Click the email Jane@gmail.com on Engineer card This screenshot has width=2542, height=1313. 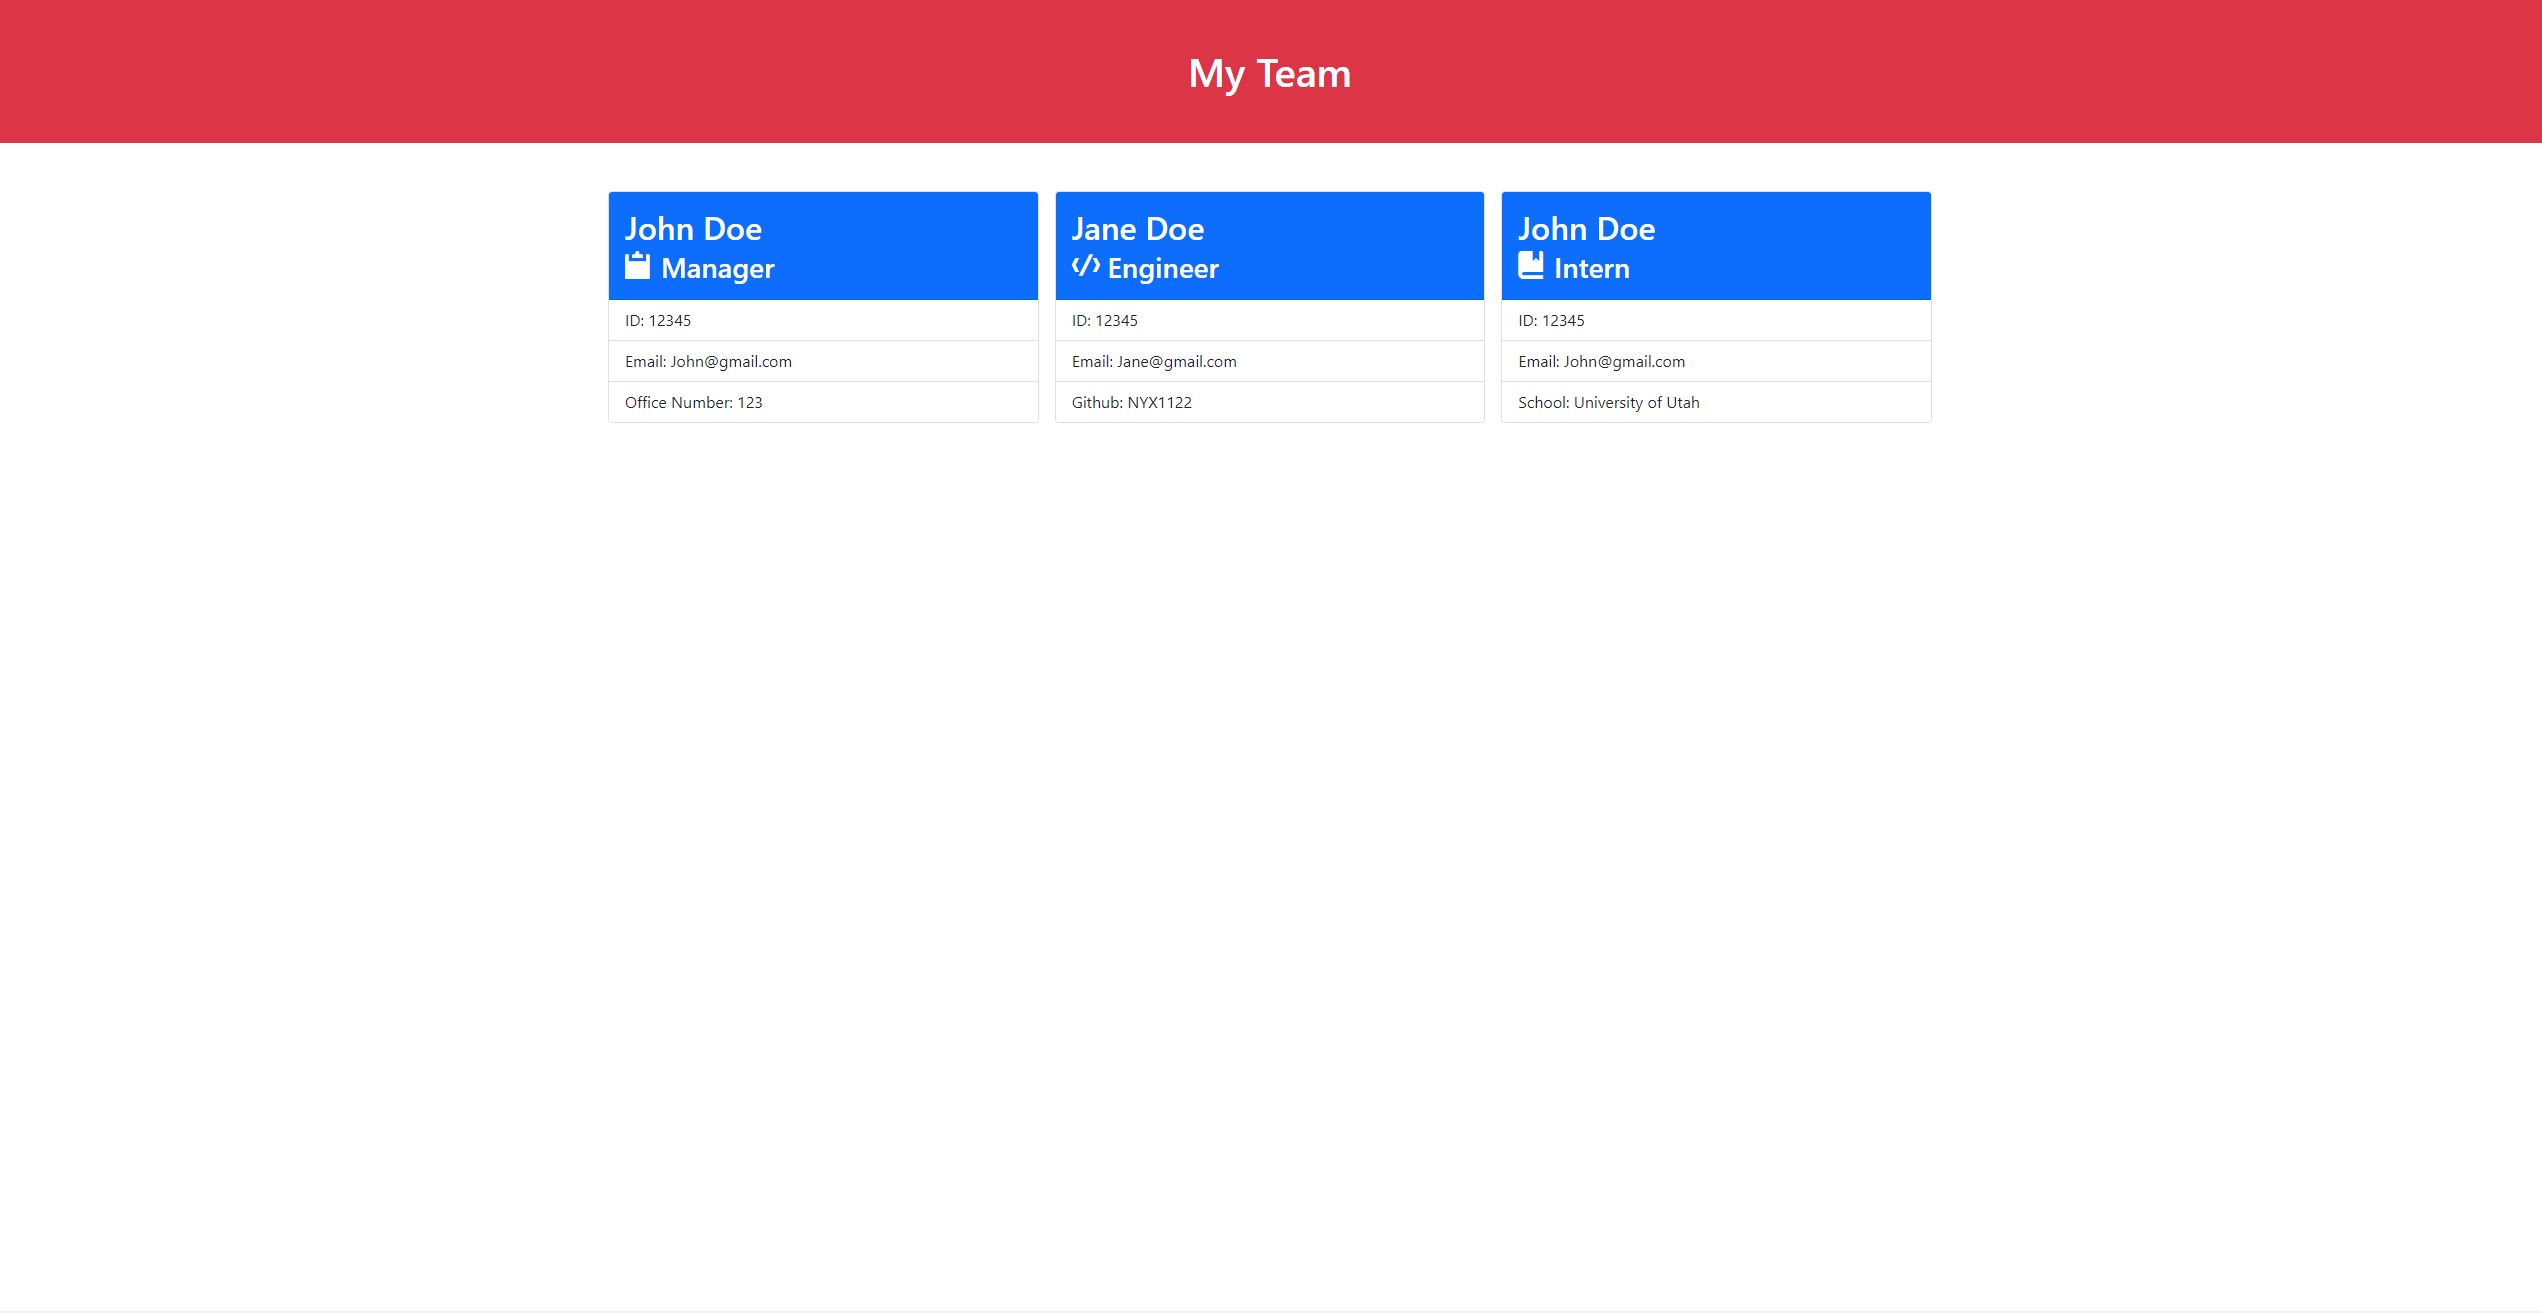tap(1152, 361)
